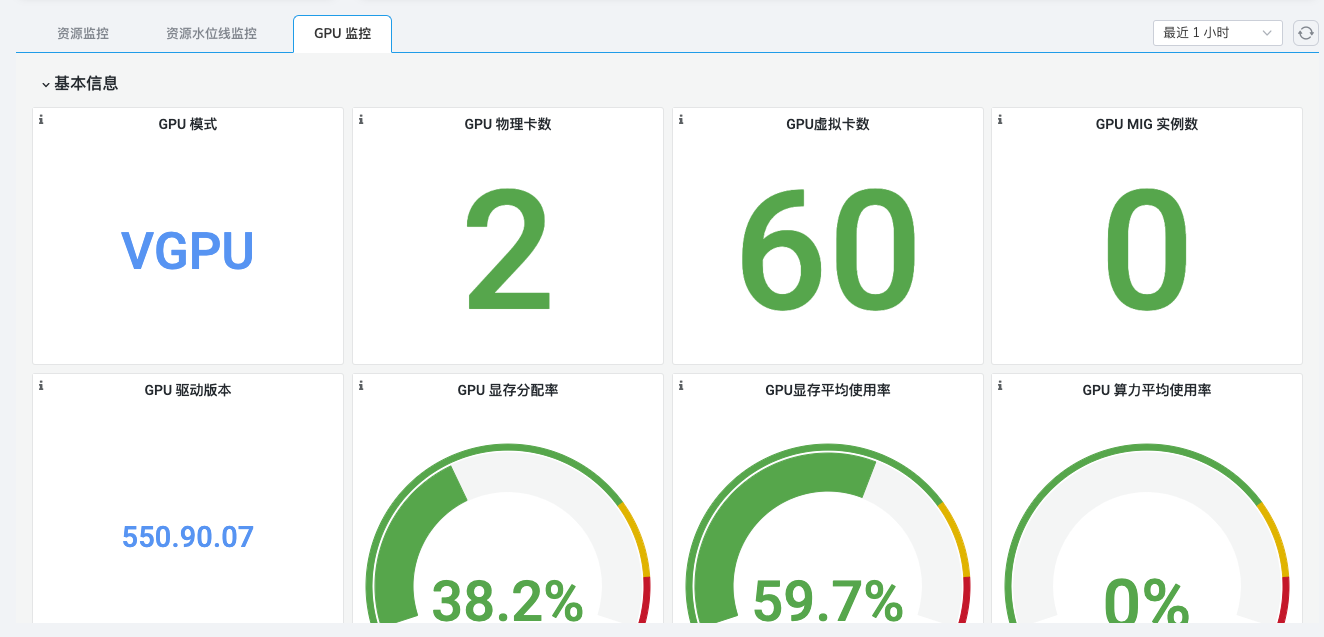The width and height of the screenshot is (1324, 637).
Task: Click the refresh button at top right
Action: (x=1305, y=33)
